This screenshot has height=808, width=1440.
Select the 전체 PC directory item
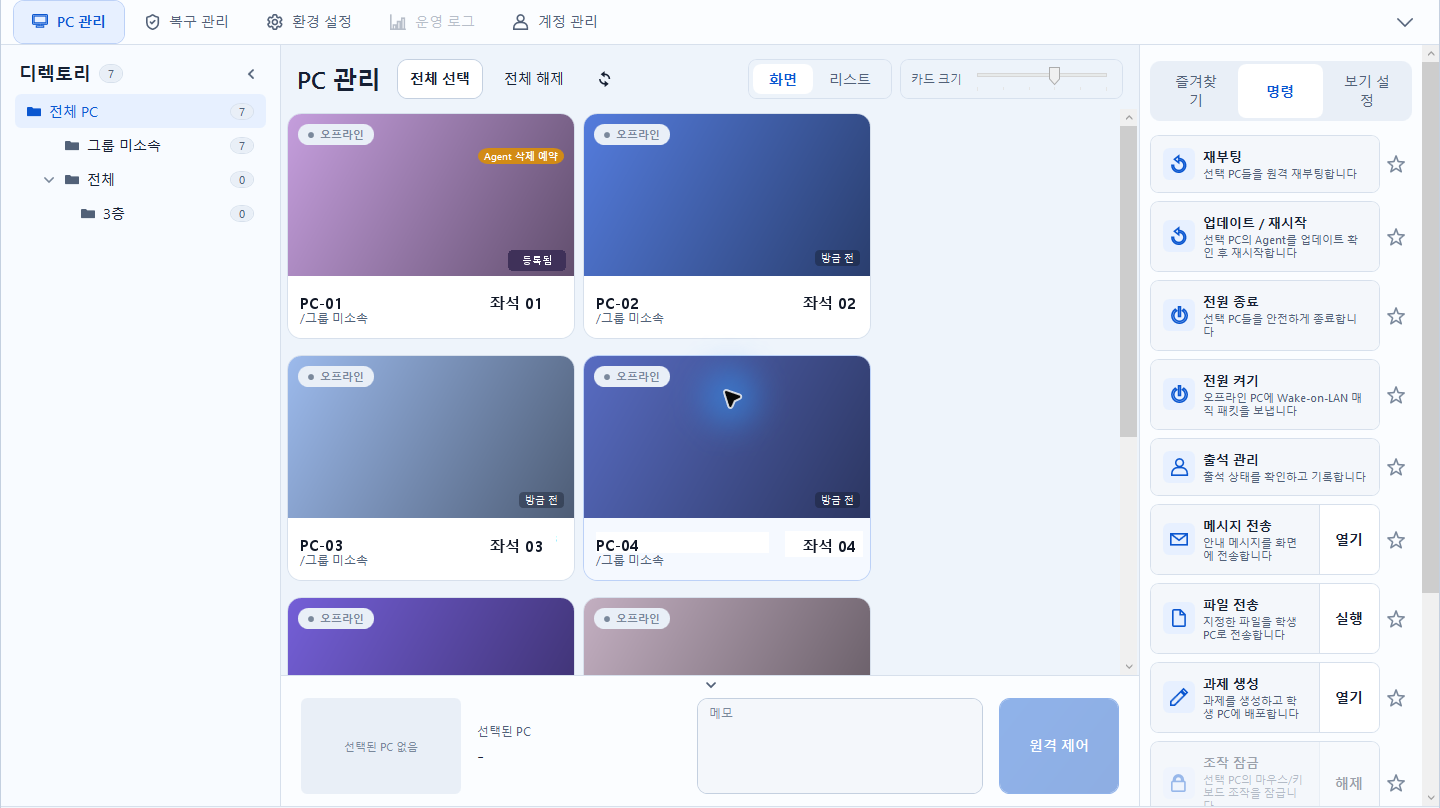[140, 112]
